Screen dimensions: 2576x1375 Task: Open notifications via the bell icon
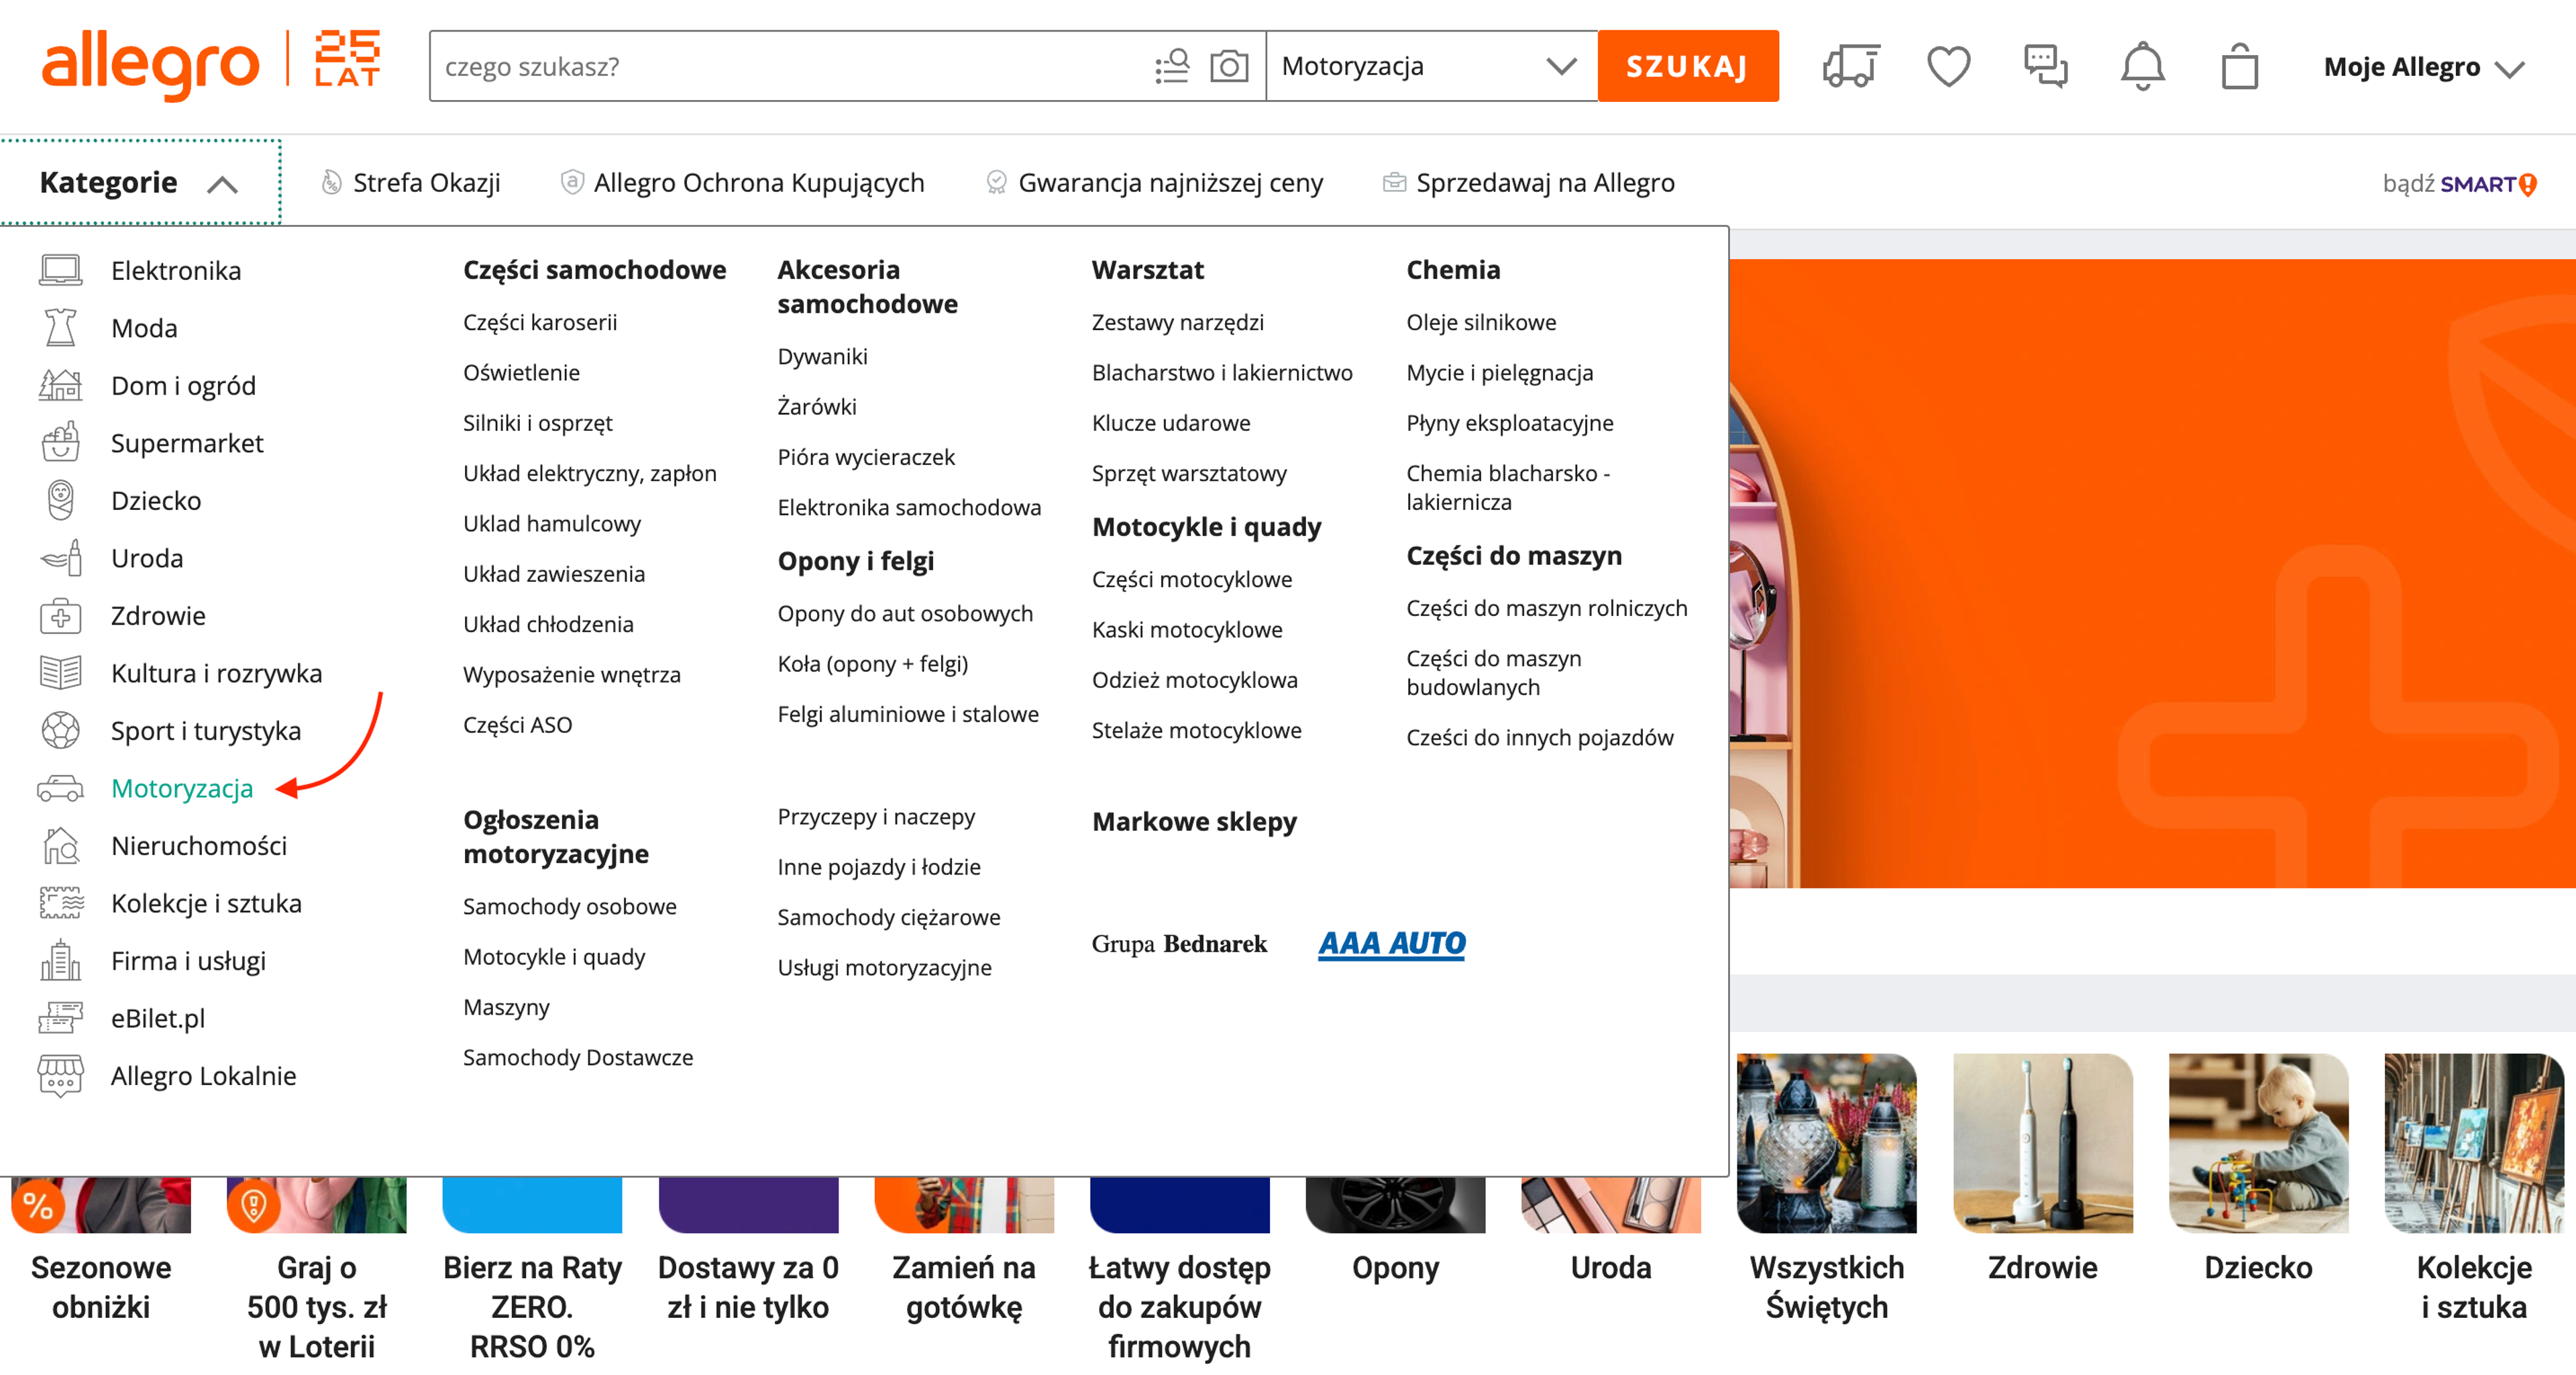click(x=2142, y=67)
